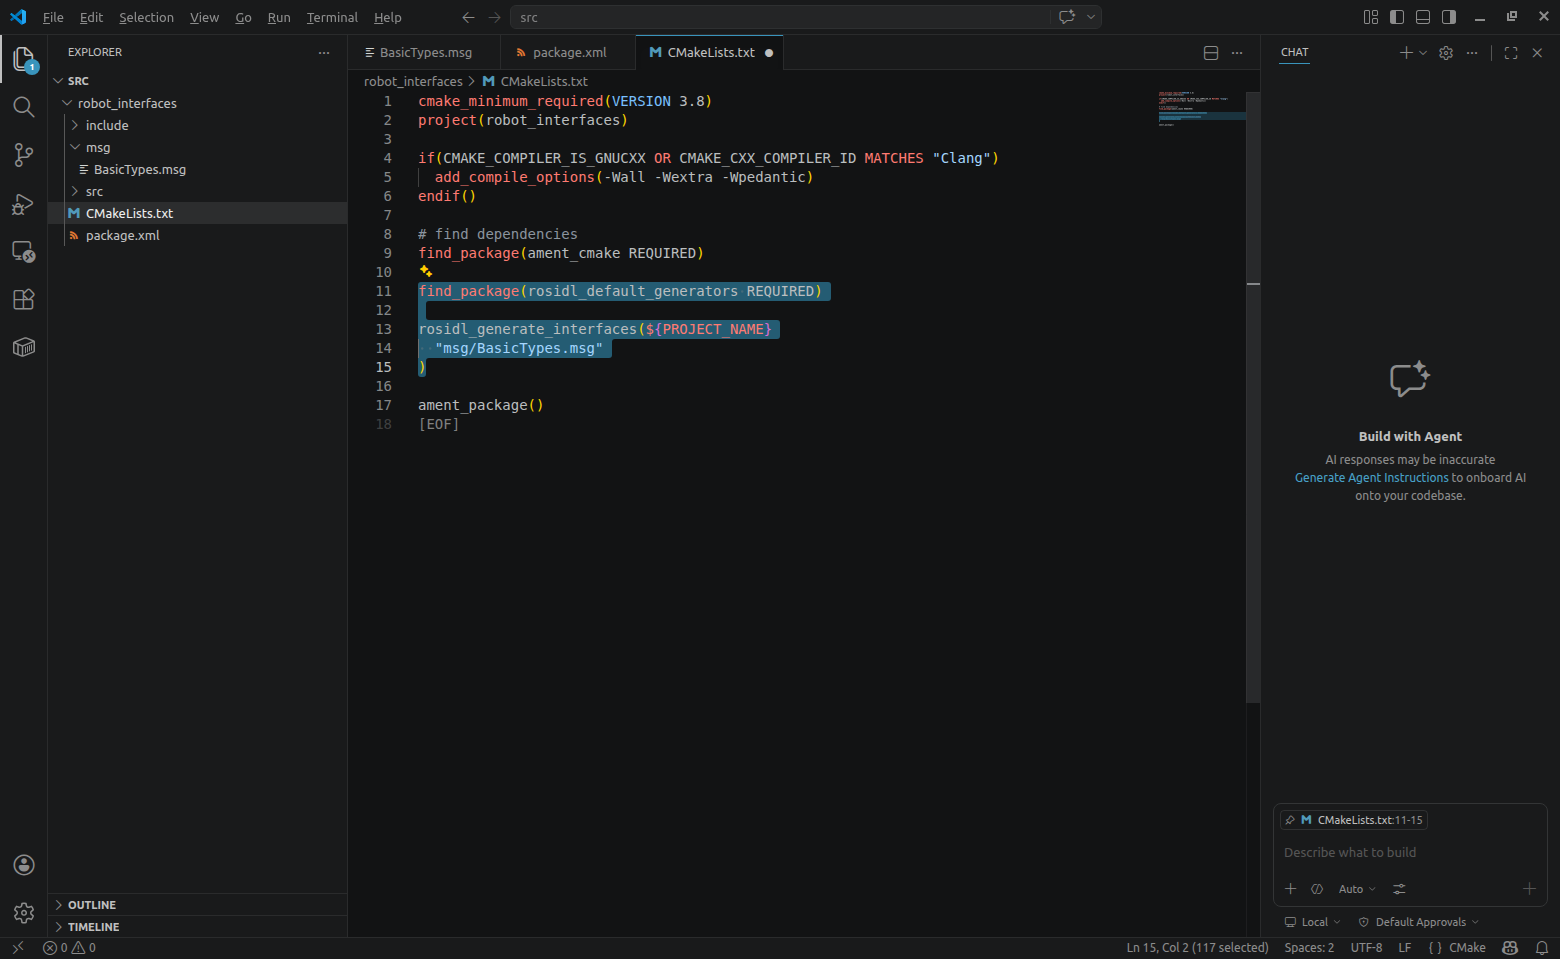Screen dimensions: 1560x959
Task: Open the Manage gear icon
Action: coord(24,913)
